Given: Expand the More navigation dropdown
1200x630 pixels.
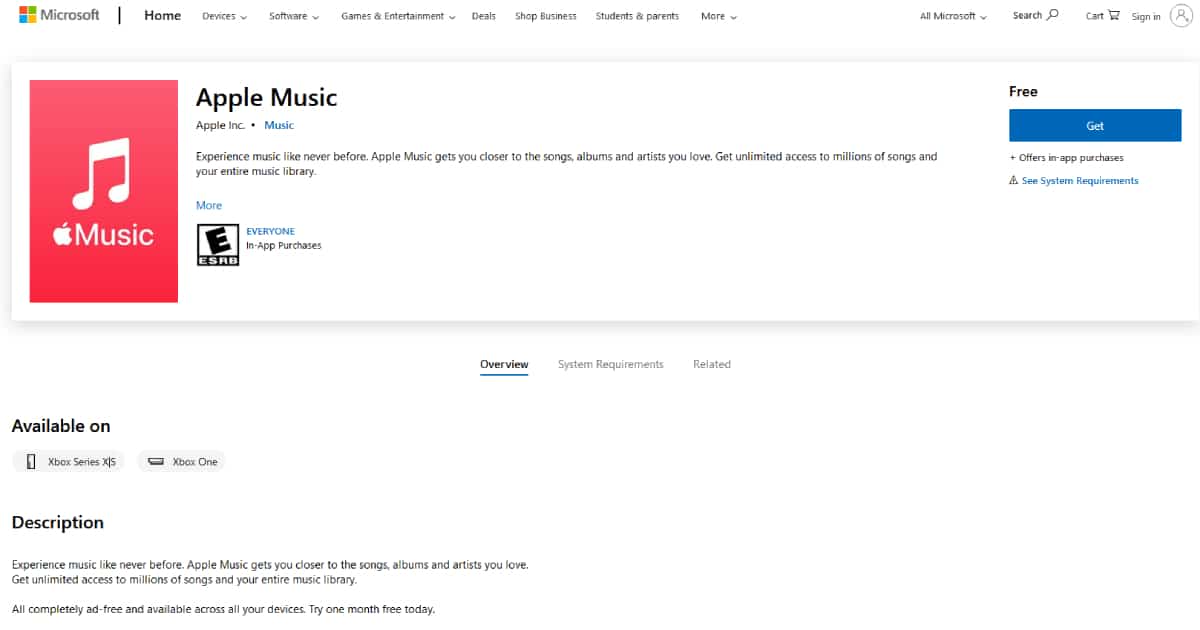Looking at the screenshot, I should [x=719, y=16].
